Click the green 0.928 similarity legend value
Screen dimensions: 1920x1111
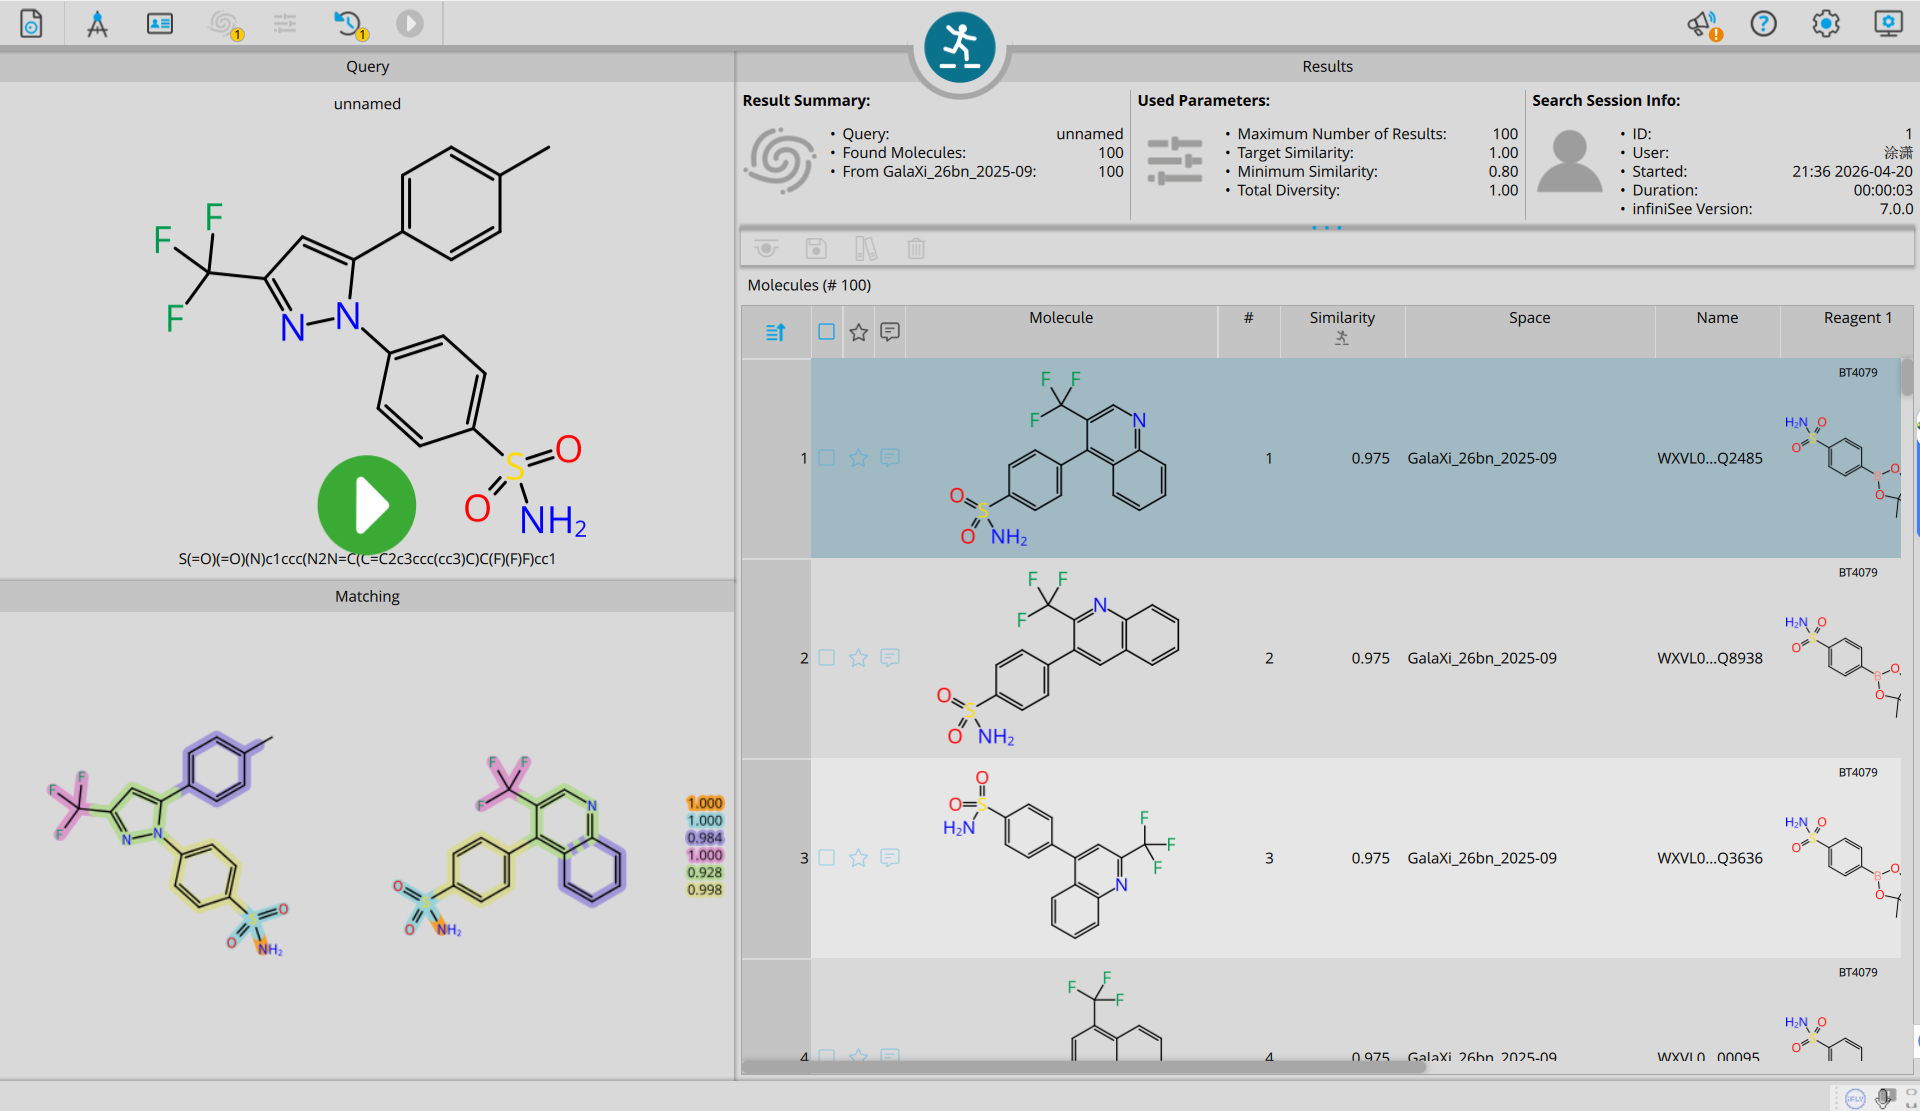pos(705,872)
